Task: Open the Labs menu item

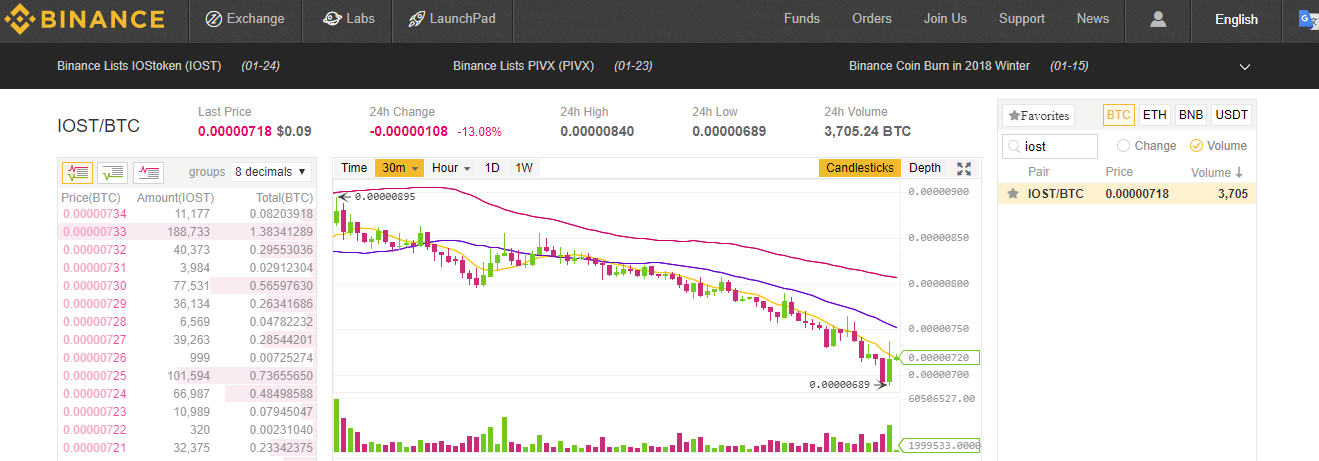Action: tap(348, 19)
